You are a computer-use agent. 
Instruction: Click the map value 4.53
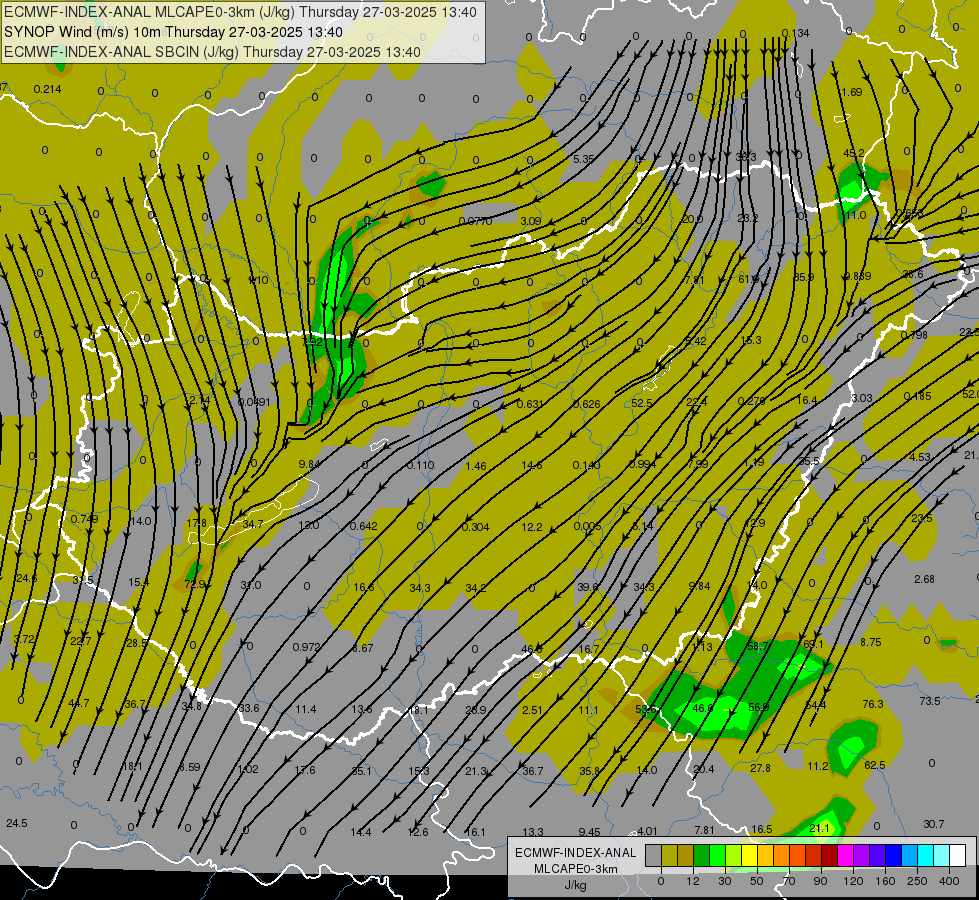920,457
